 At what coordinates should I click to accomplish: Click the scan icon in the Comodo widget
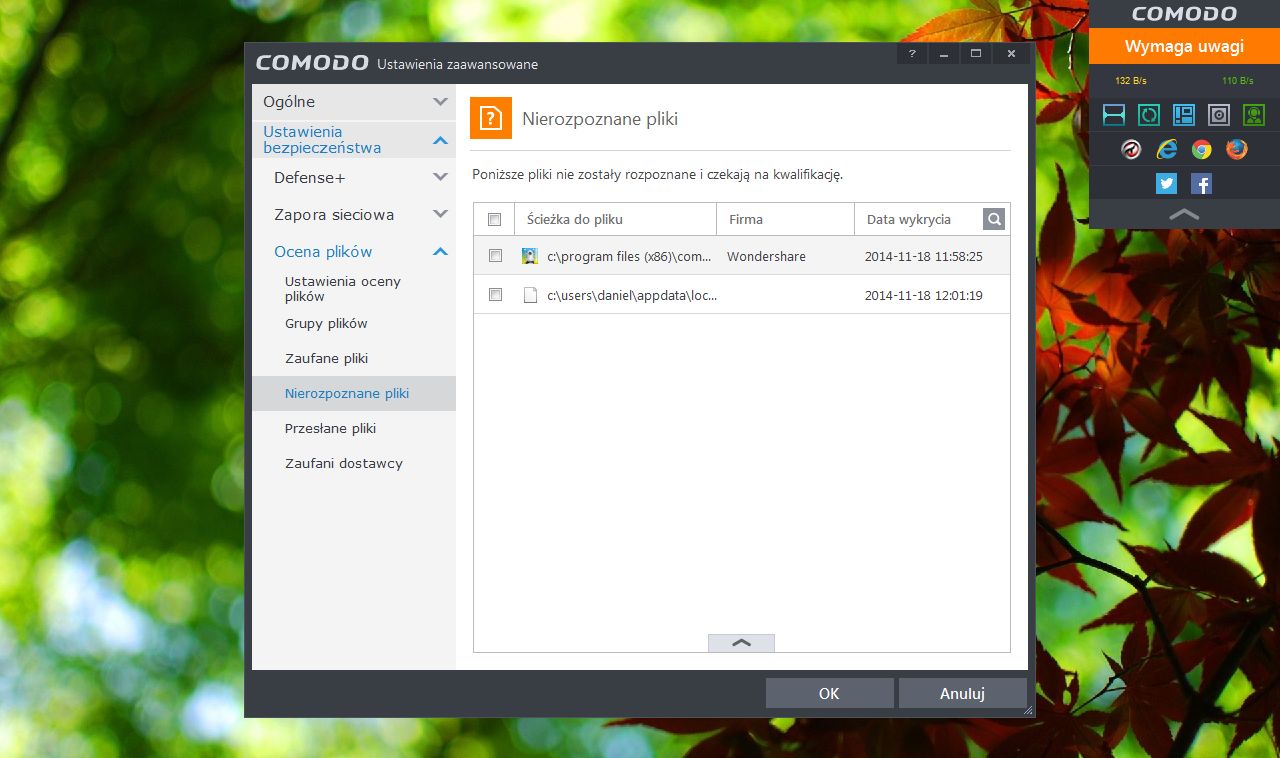(x=1114, y=115)
